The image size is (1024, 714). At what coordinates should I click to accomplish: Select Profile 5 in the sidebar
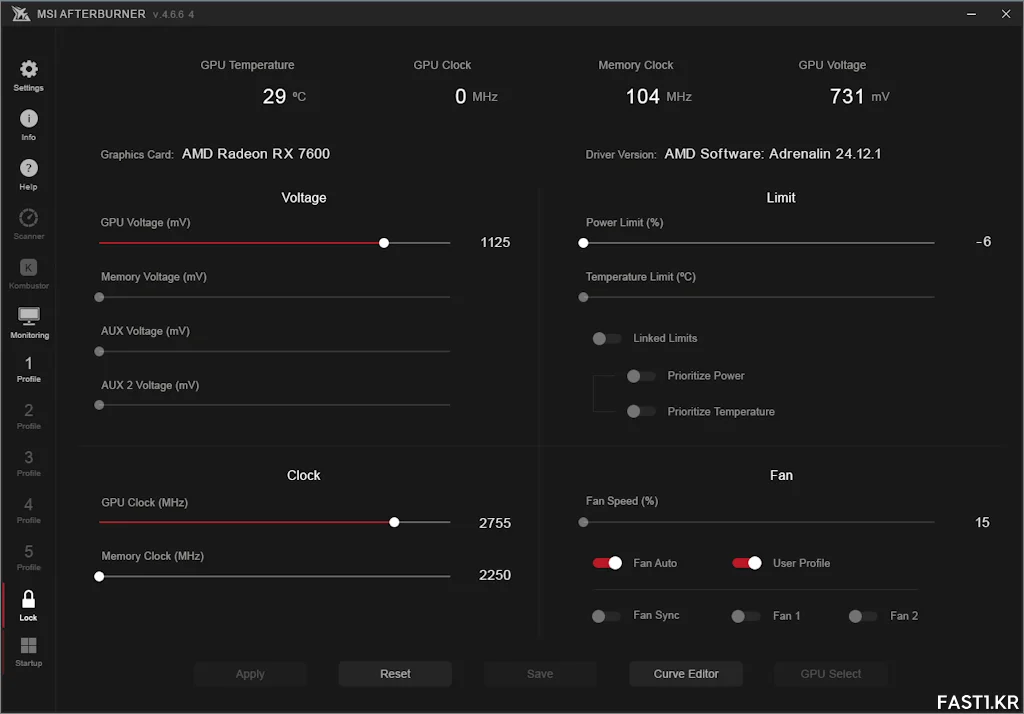click(28, 557)
